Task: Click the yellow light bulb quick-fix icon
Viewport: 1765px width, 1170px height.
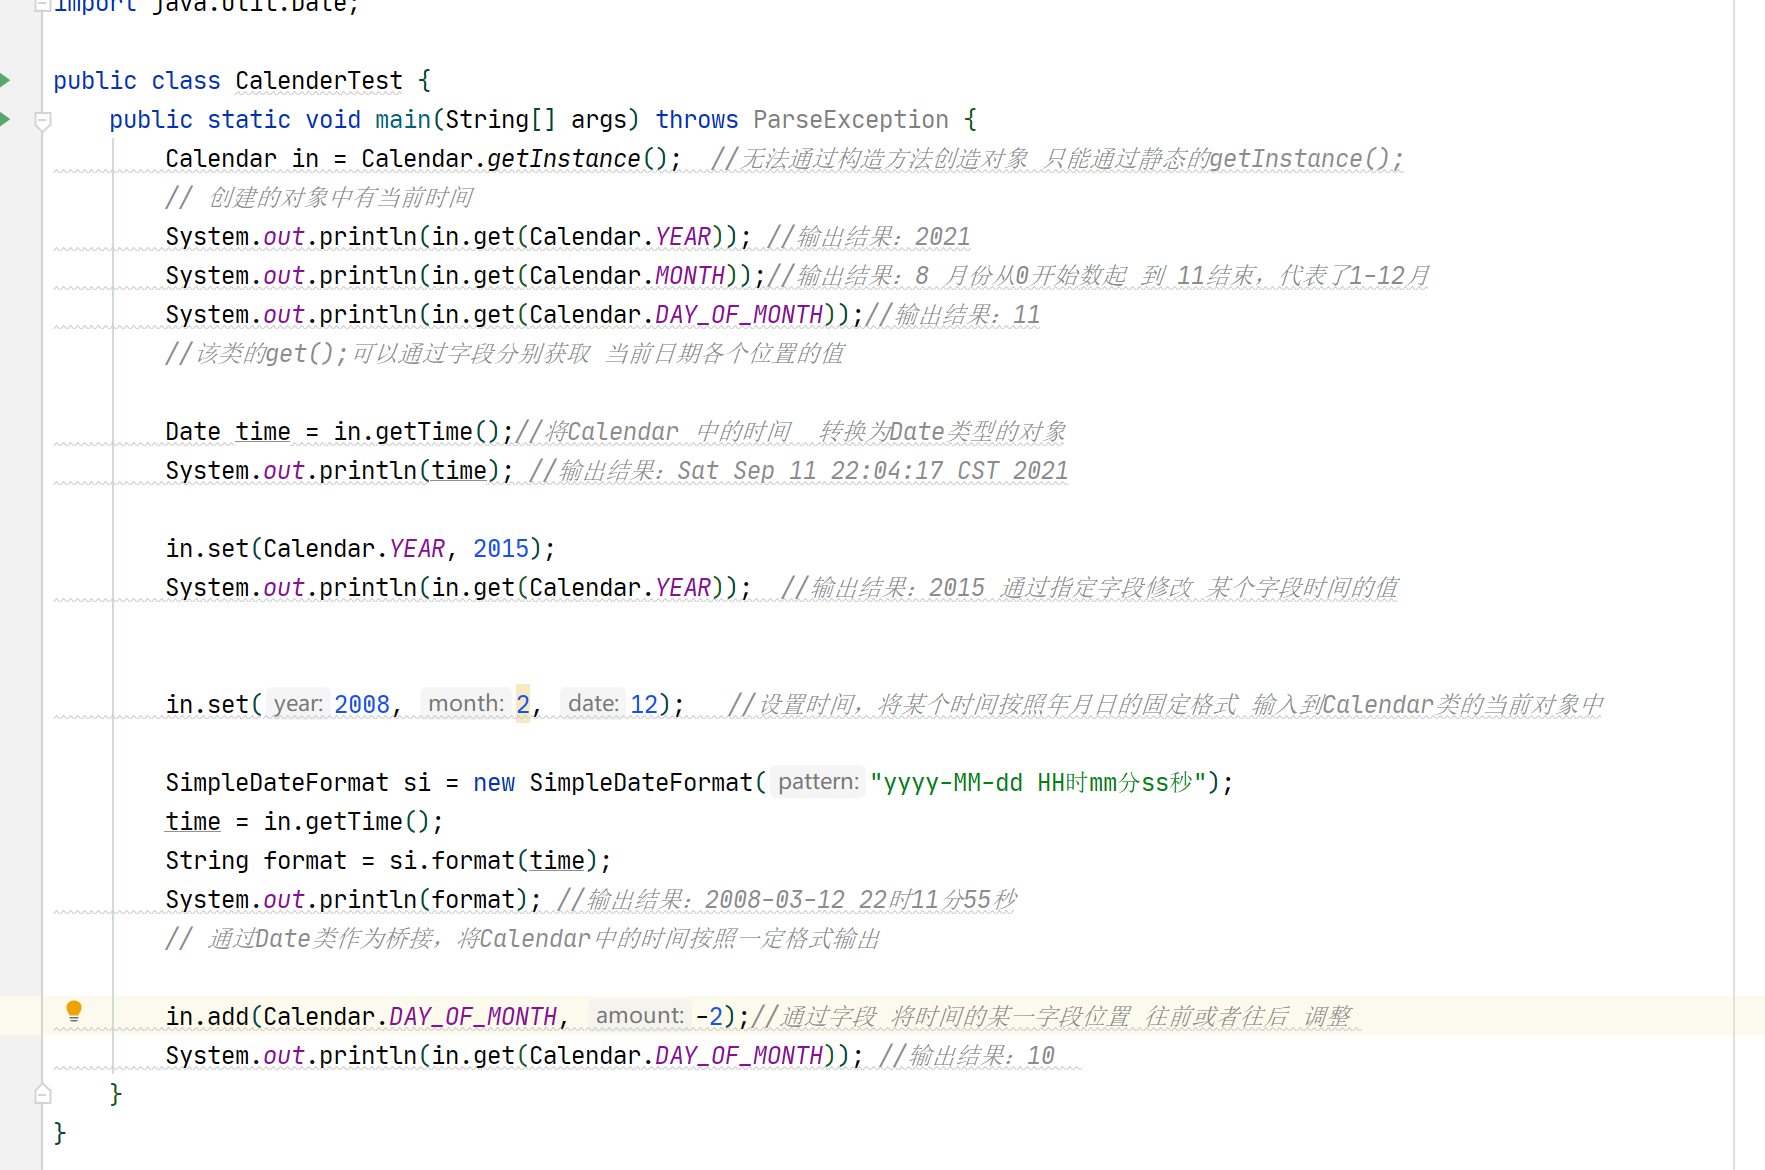Action: (74, 1011)
